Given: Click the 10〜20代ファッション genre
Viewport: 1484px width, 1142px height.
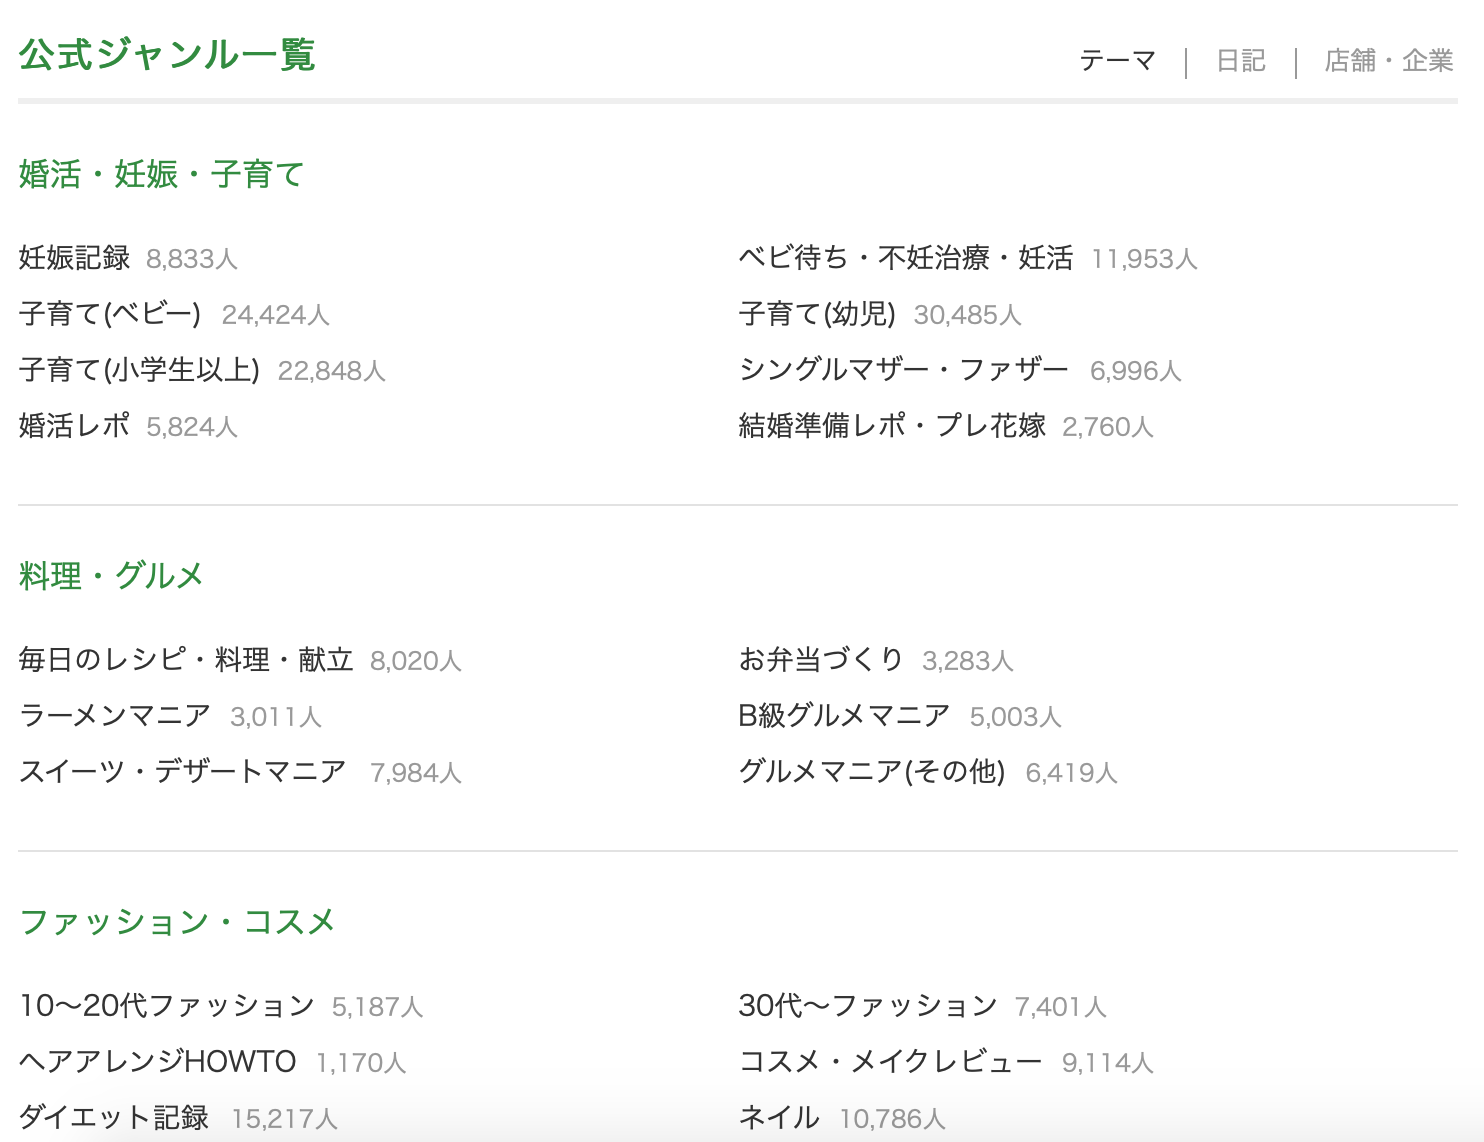Looking at the screenshot, I should (167, 1006).
